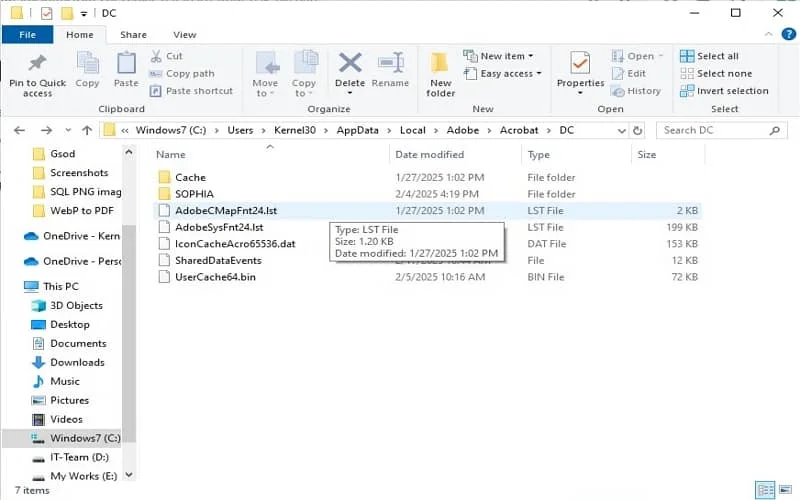Click the blue Help question icon

pos(788,34)
